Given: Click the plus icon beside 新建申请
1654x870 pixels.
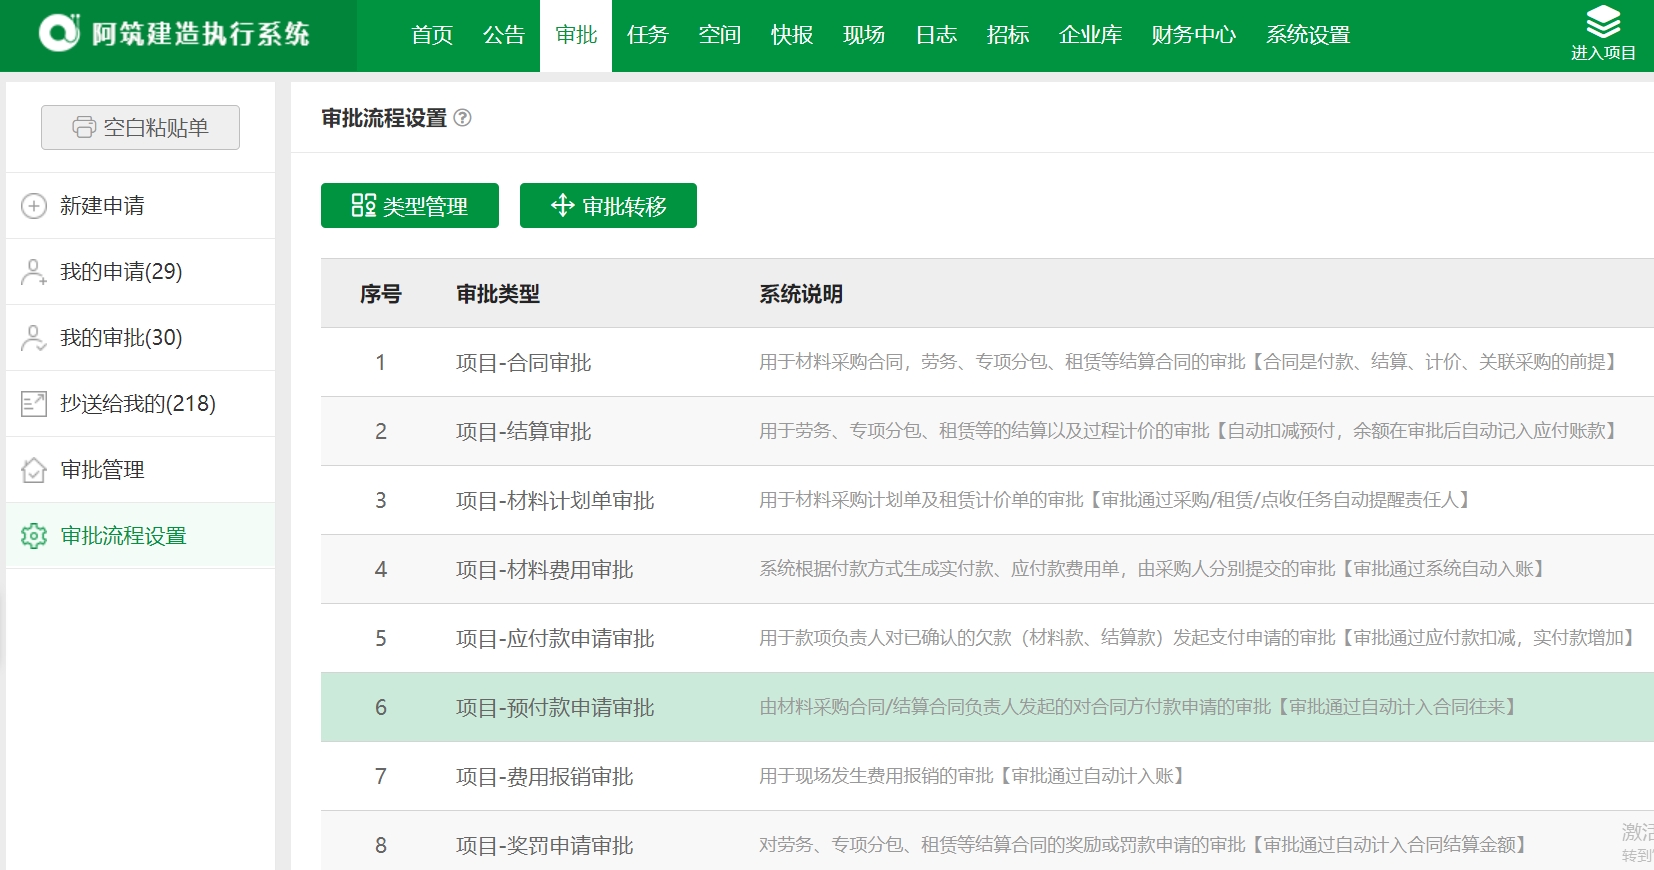Looking at the screenshot, I should [x=34, y=206].
